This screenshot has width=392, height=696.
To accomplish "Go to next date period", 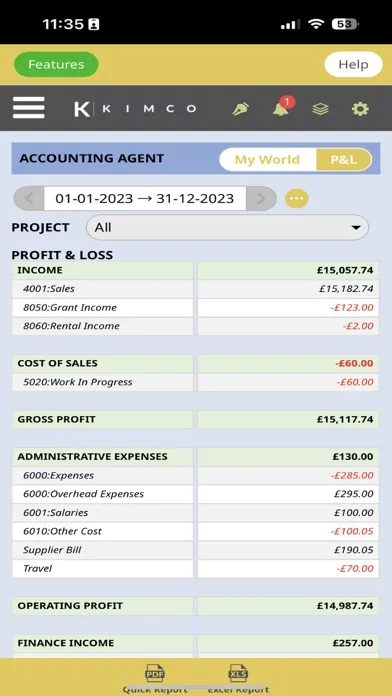I will 261,198.
